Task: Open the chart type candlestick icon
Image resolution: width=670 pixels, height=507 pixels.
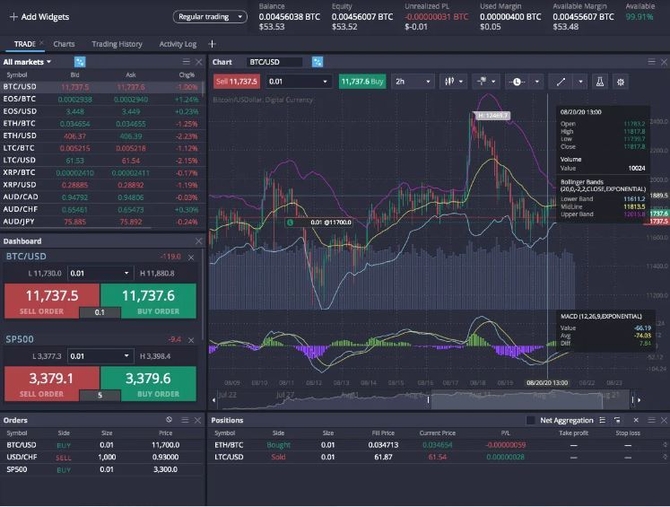Action: [449, 82]
